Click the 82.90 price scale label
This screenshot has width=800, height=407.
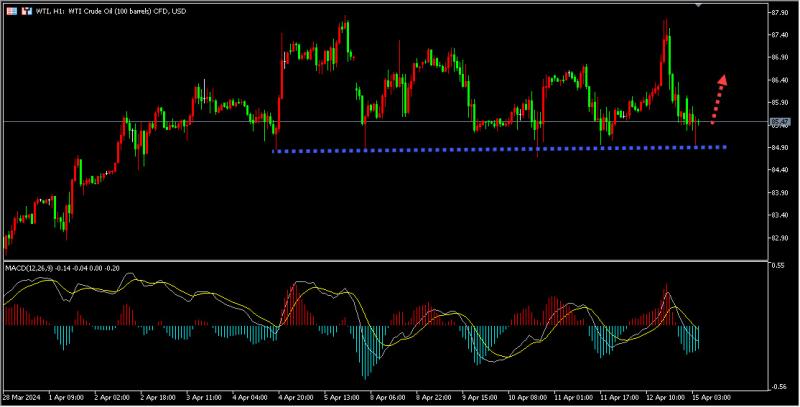pos(780,238)
